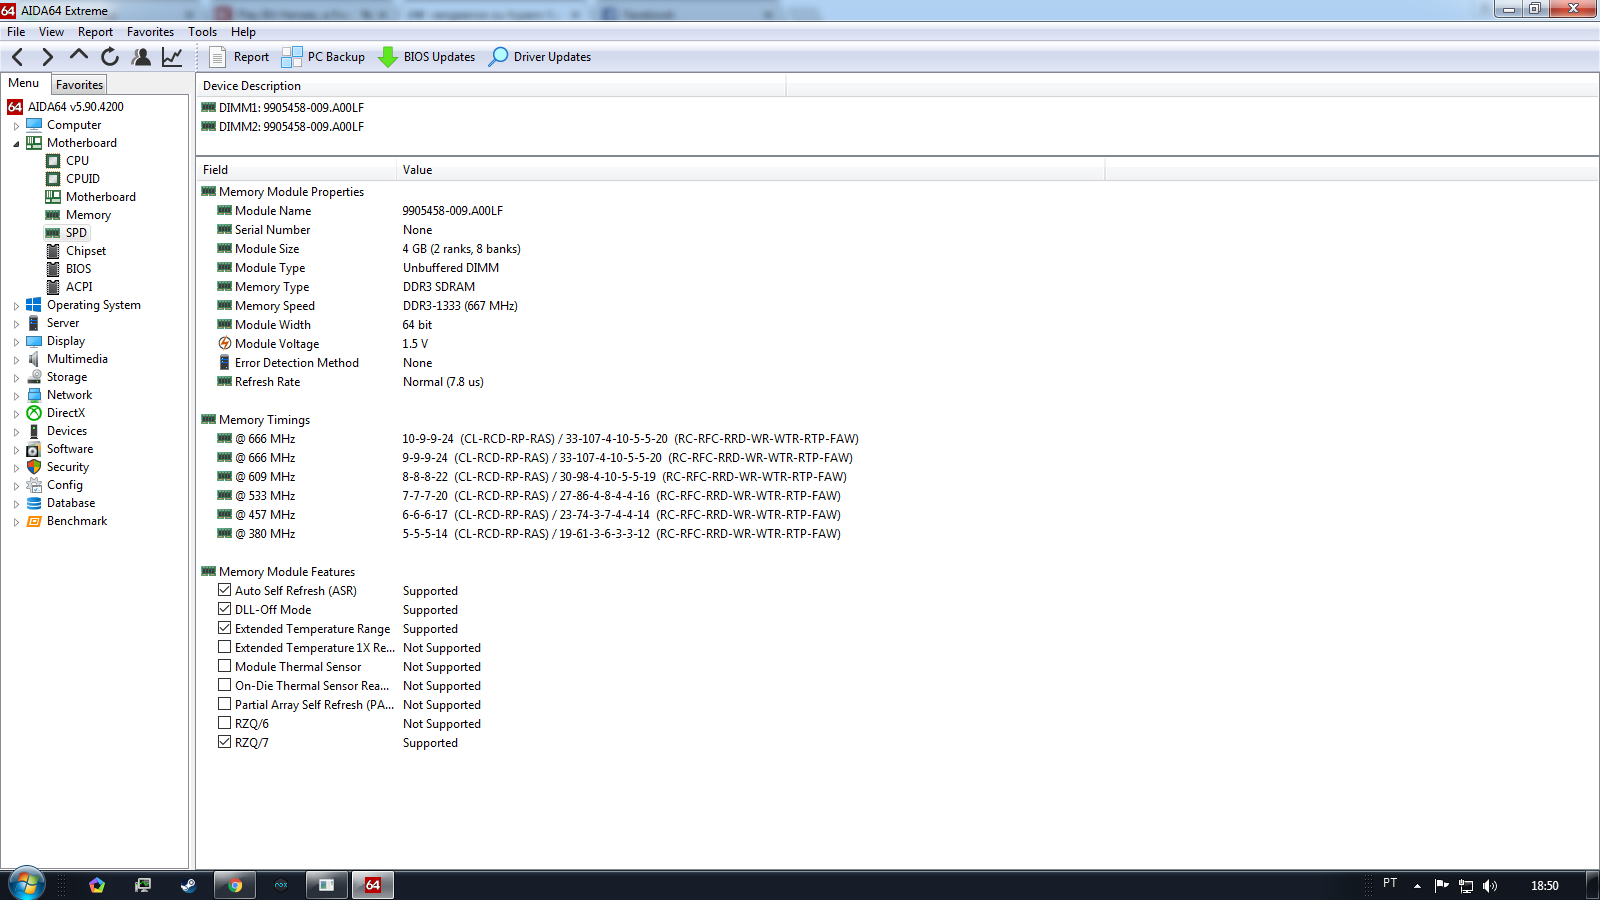Go up one level with Up arrow
1600x900 pixels.
point(79,57)
